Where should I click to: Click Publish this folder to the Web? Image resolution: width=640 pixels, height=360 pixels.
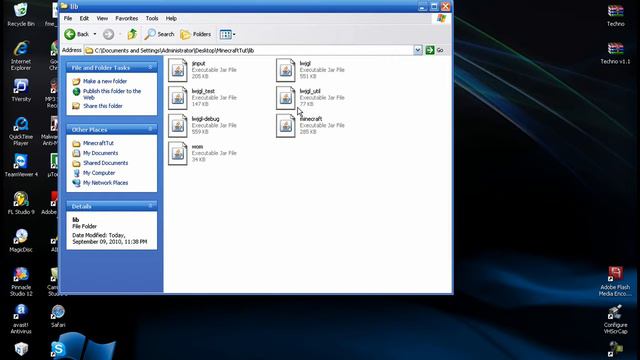(x=112, y=94)
